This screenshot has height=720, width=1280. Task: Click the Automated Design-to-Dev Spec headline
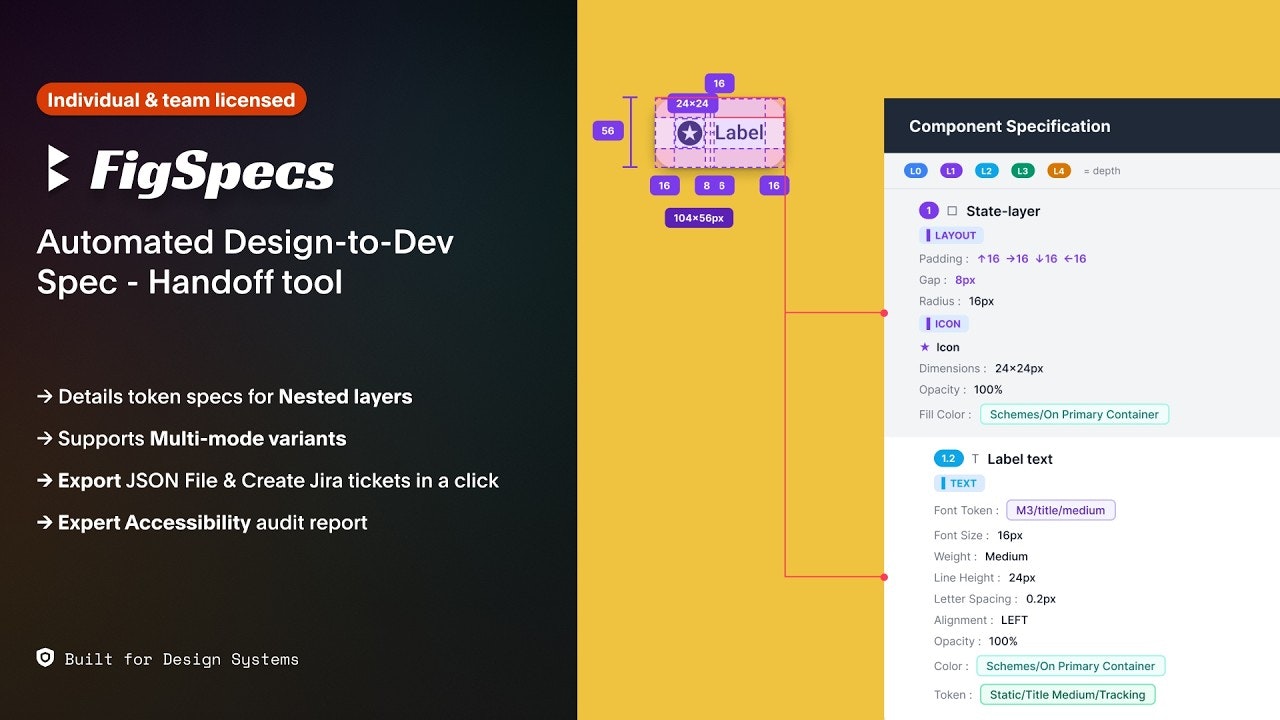245,262
